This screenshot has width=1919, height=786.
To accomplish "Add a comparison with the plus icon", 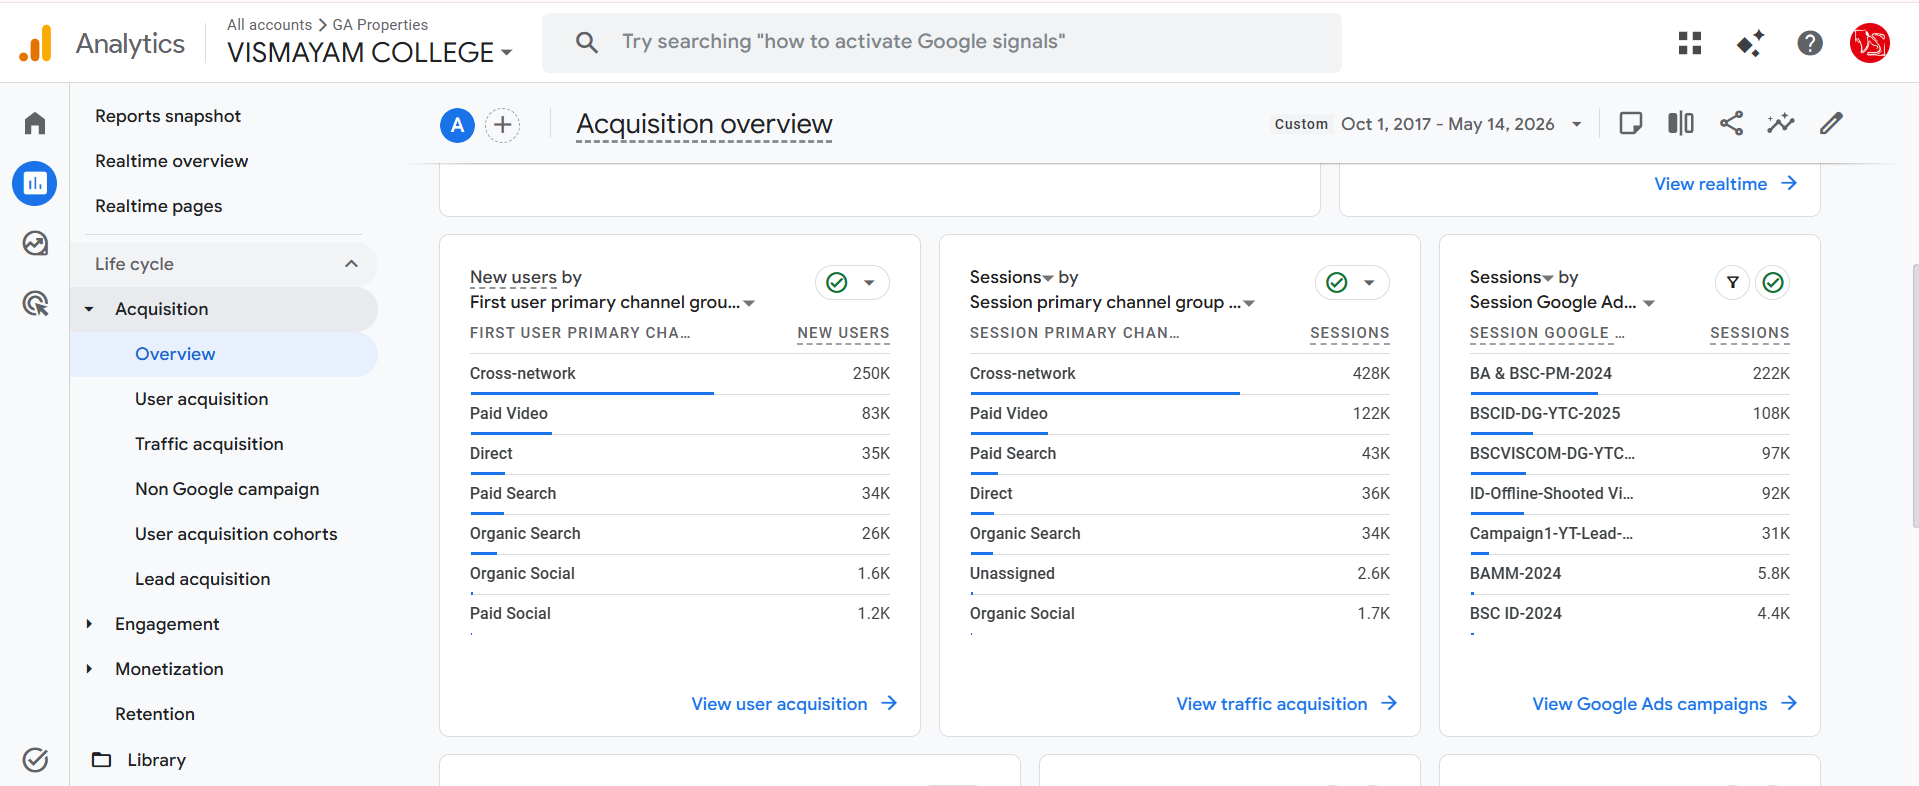I will pyautogui.click(x=503, y=125).
